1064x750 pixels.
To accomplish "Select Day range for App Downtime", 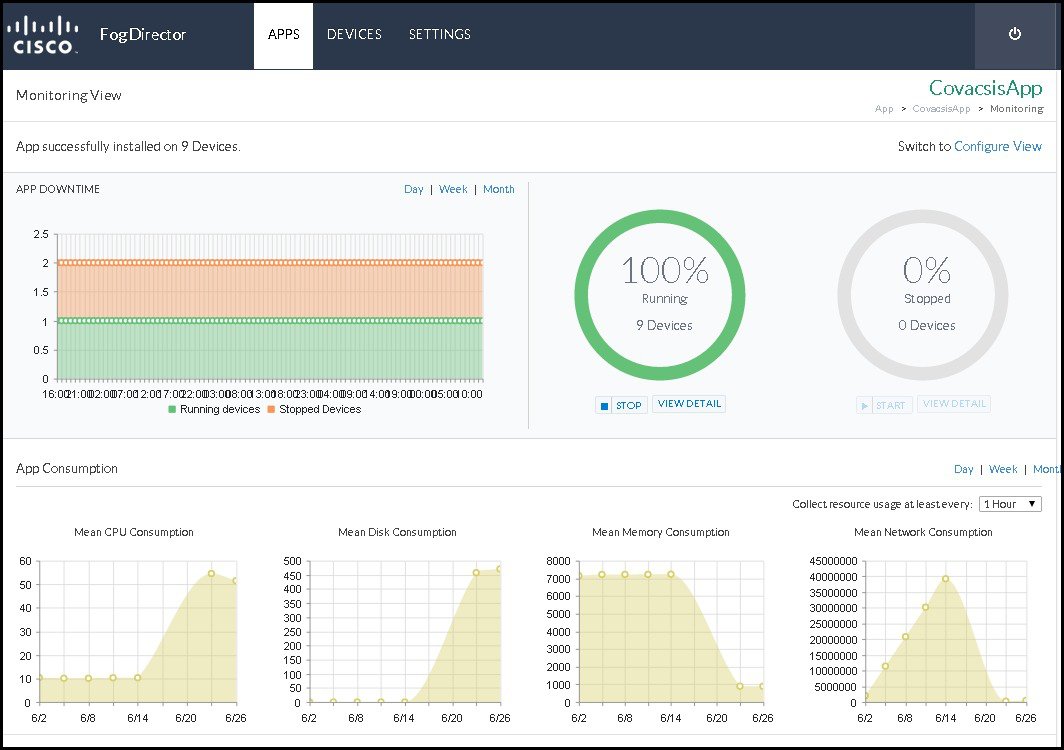I will 413,189.
